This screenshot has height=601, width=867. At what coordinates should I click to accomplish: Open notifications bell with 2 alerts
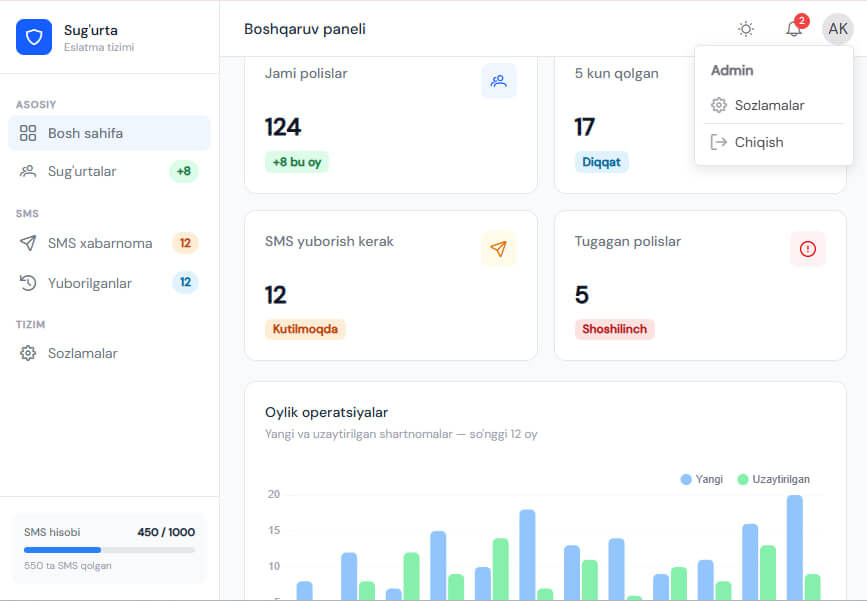(794, 29)
